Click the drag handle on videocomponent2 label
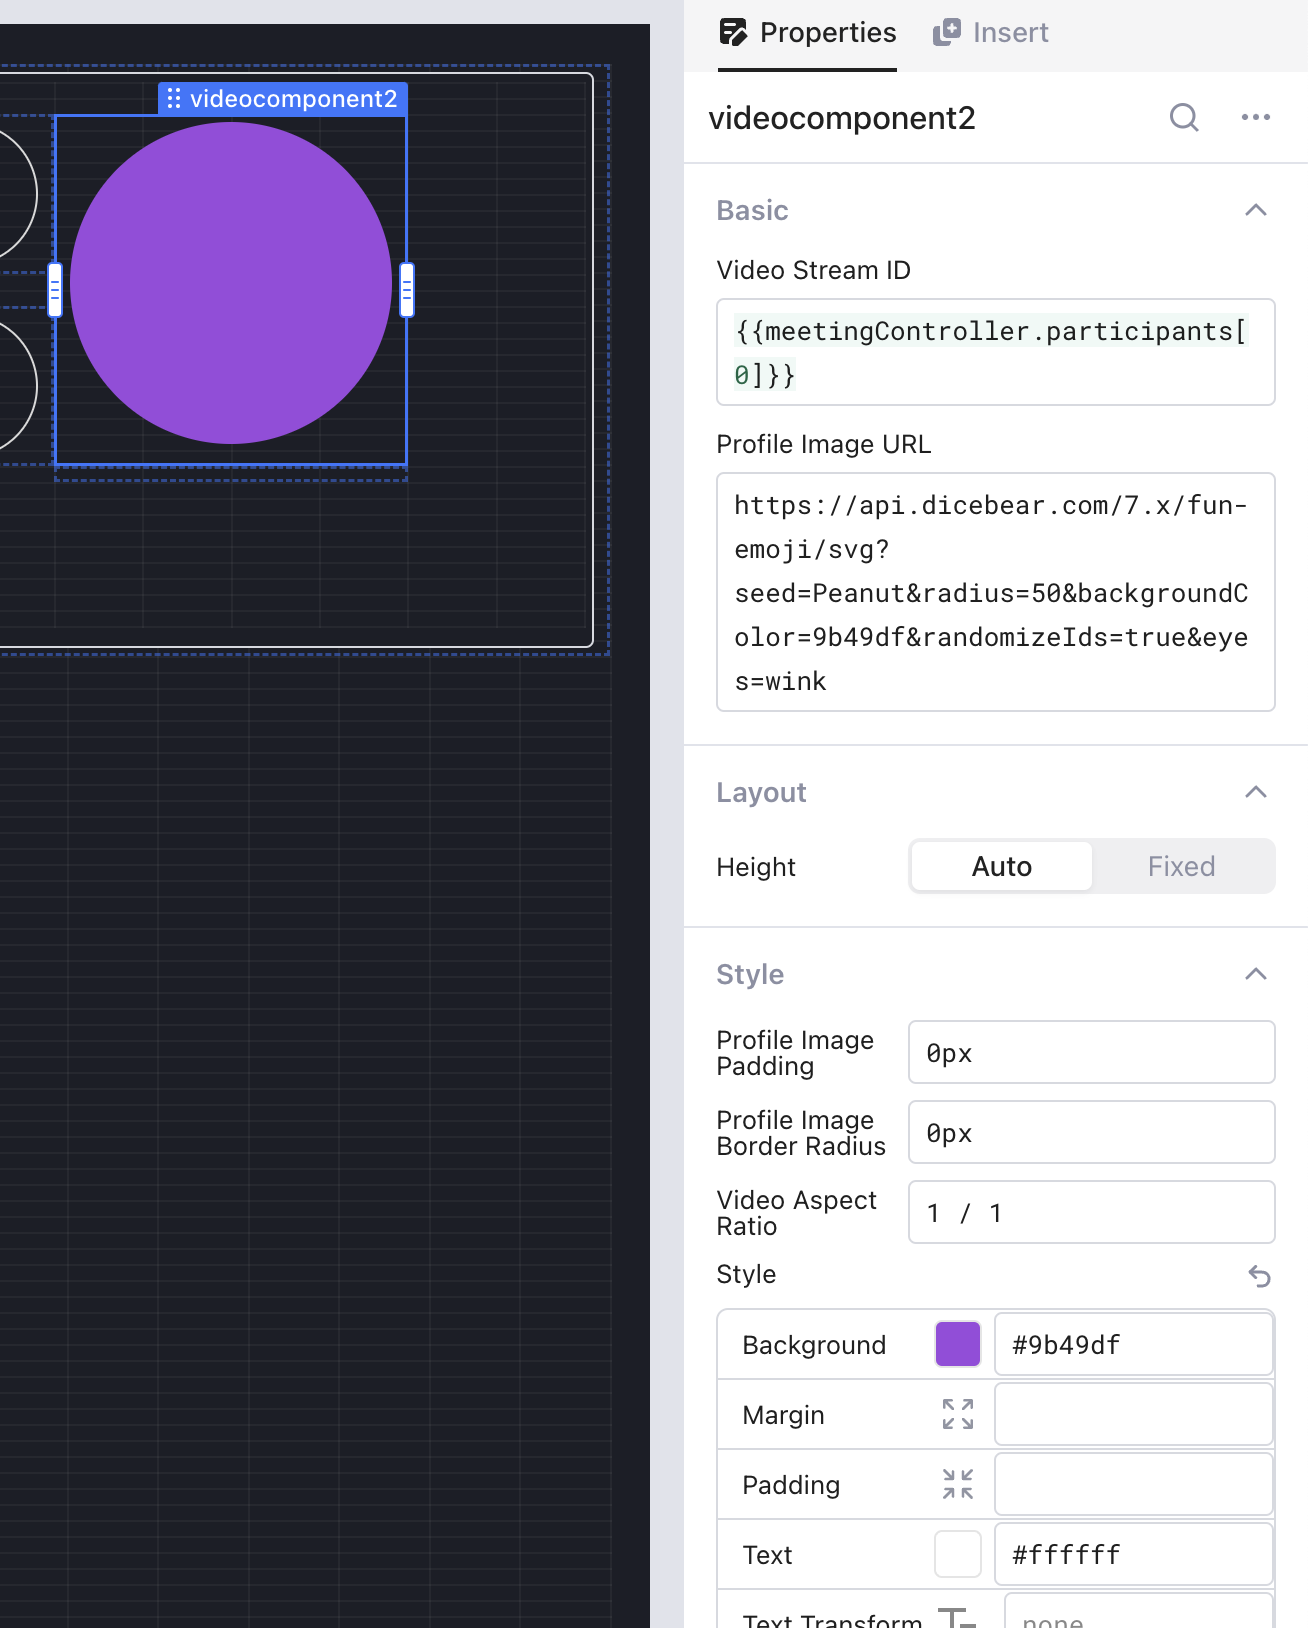 click(174, 99)
